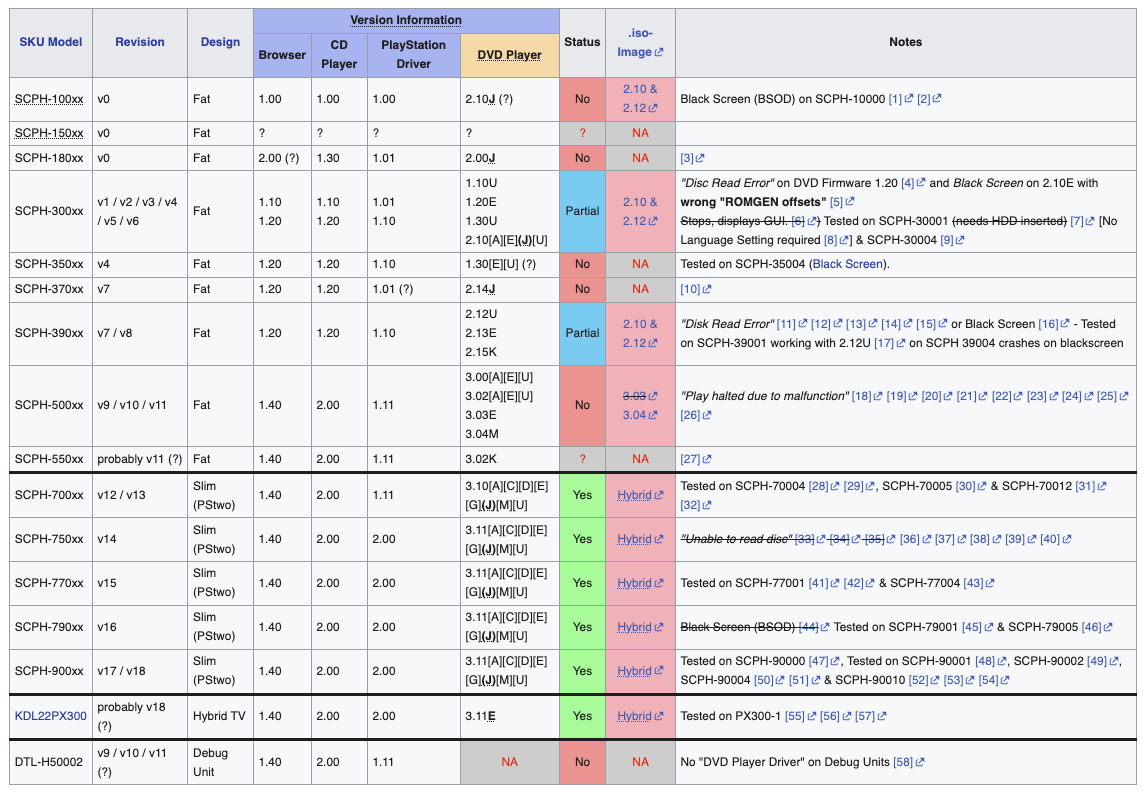The image size is (1146, 797).
Task: Open reference [17] in SCPH-390xx notes
Action: click(x=883, y=343)
